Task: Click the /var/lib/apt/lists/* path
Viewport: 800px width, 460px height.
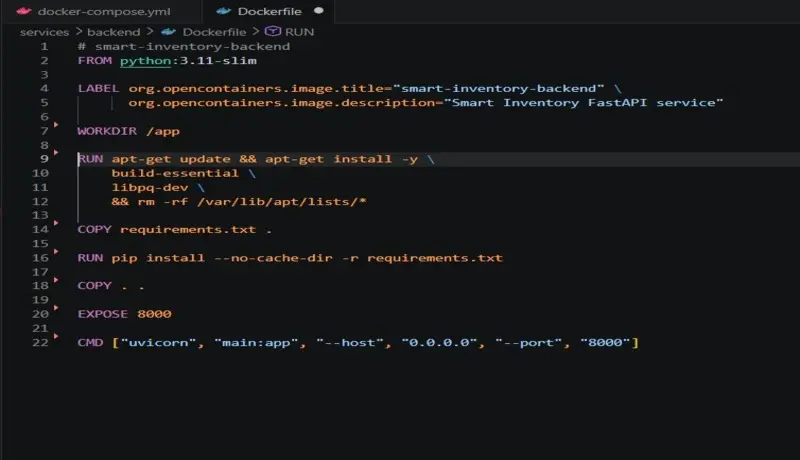Action: (282, 202)
